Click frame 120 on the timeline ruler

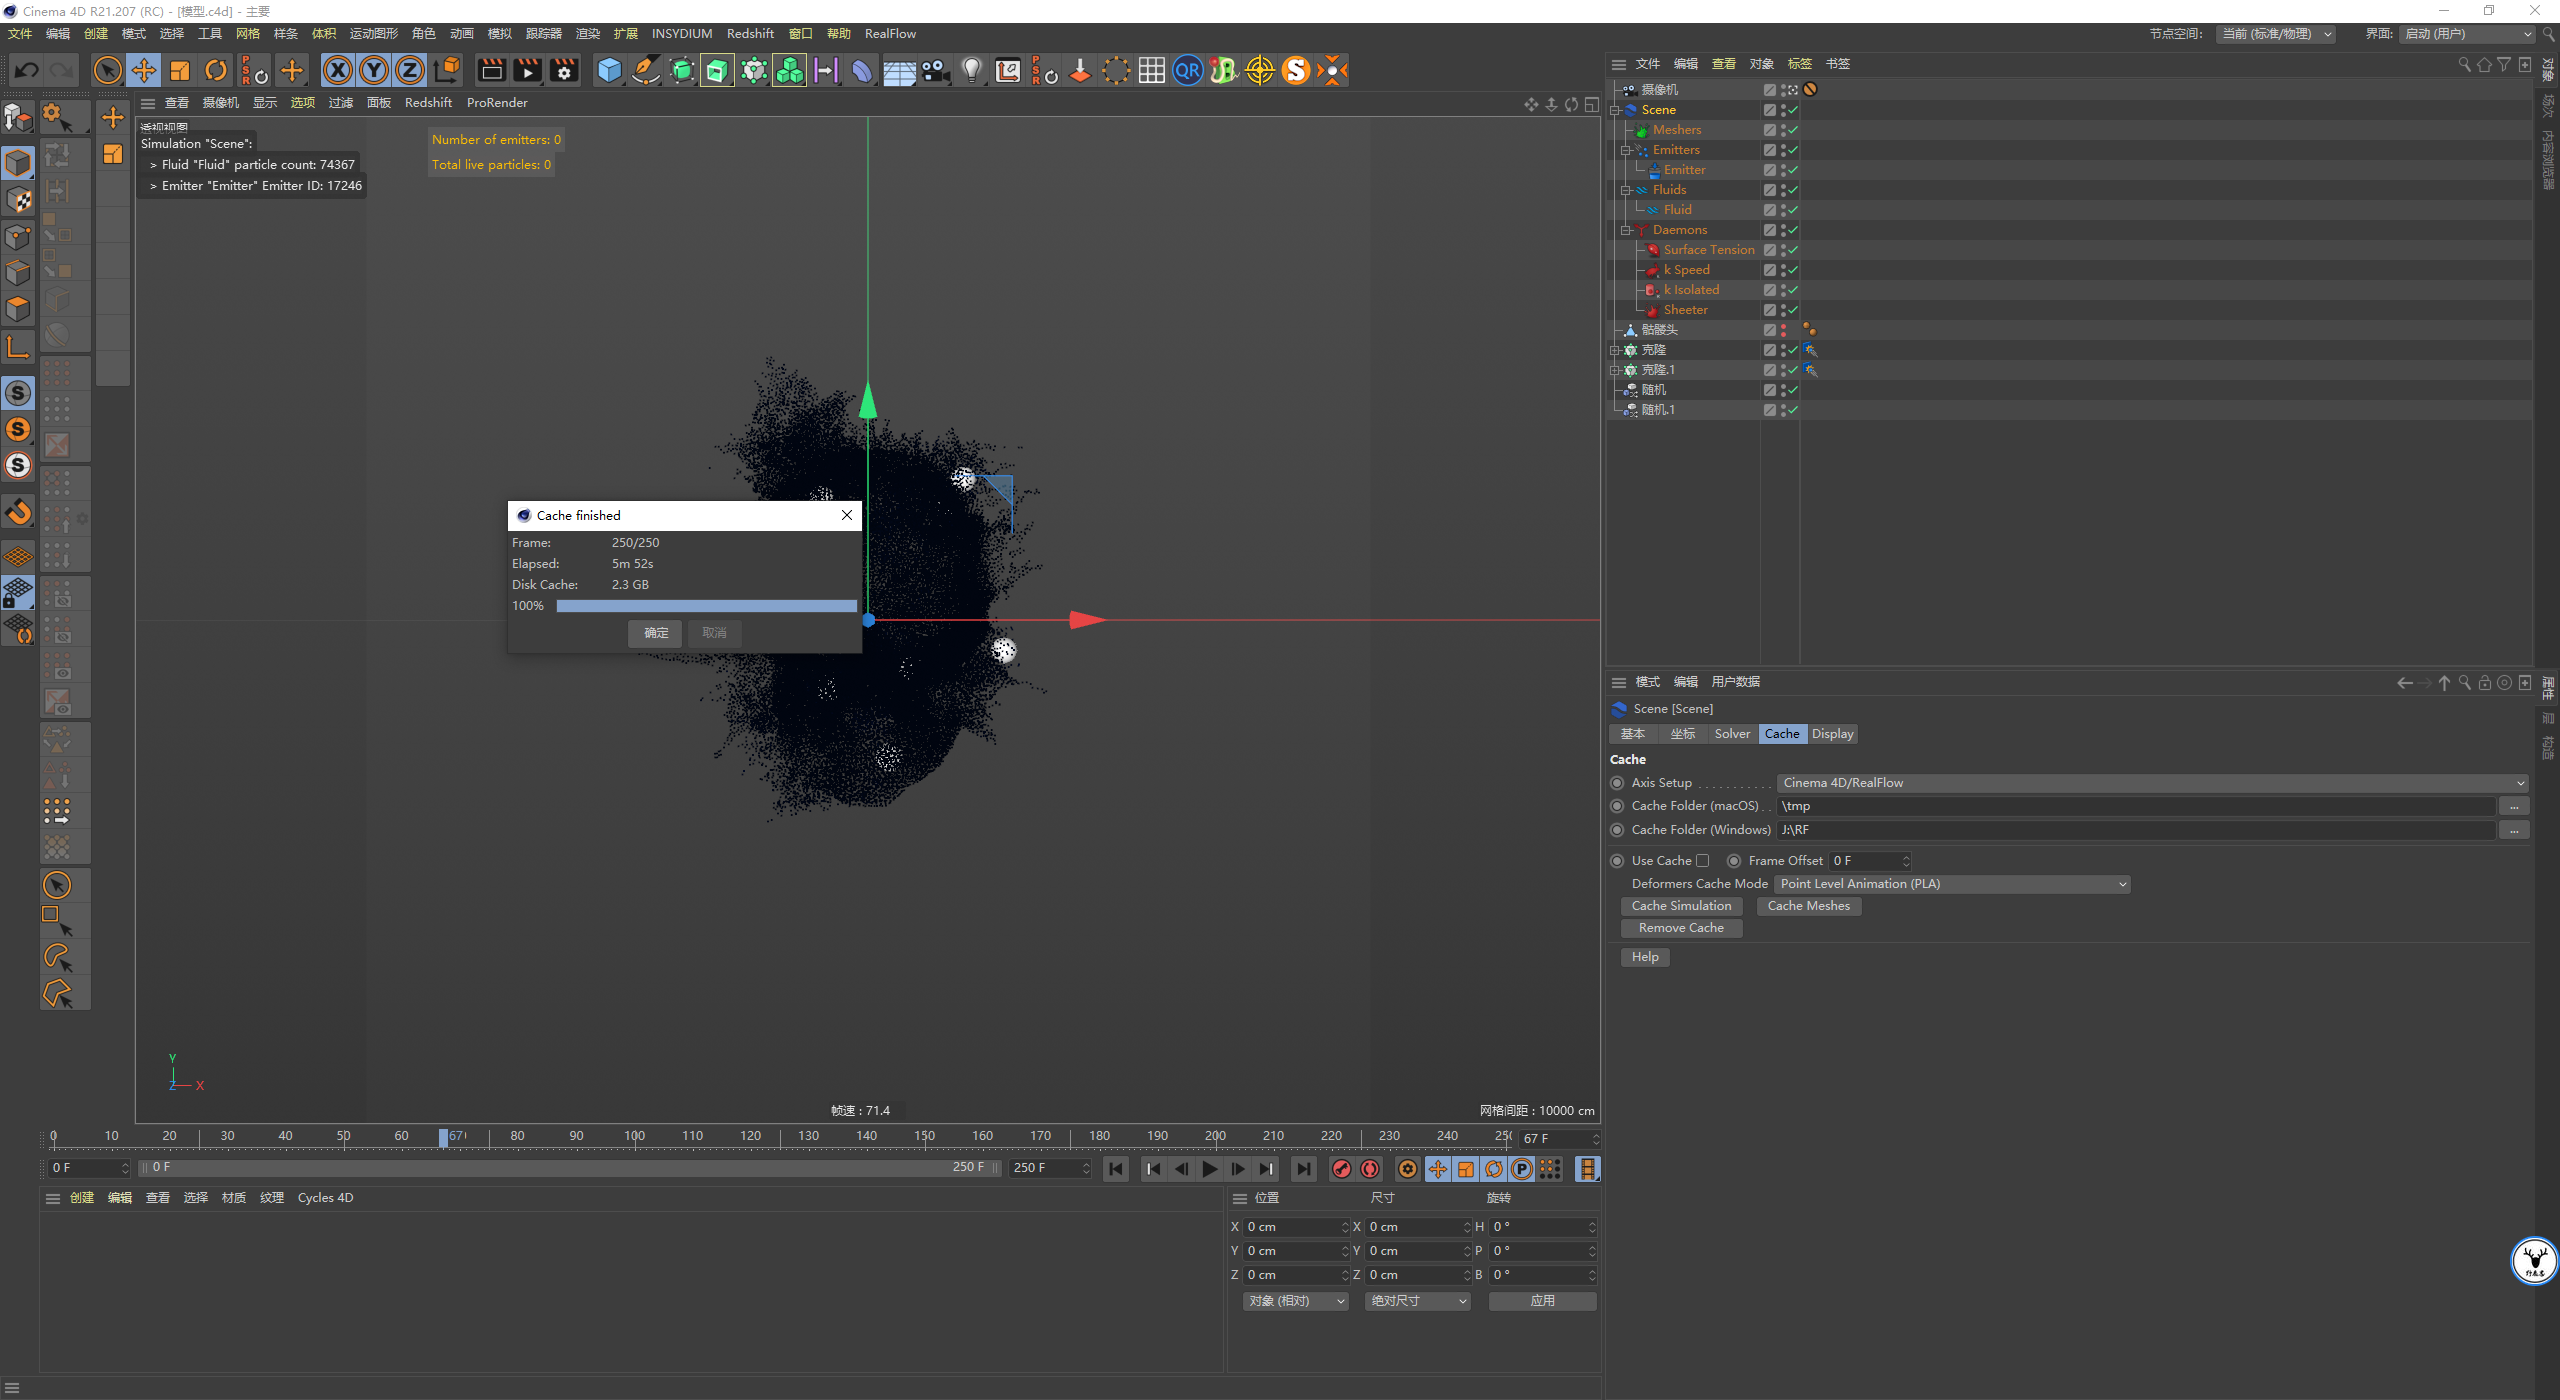[750, 1136]
